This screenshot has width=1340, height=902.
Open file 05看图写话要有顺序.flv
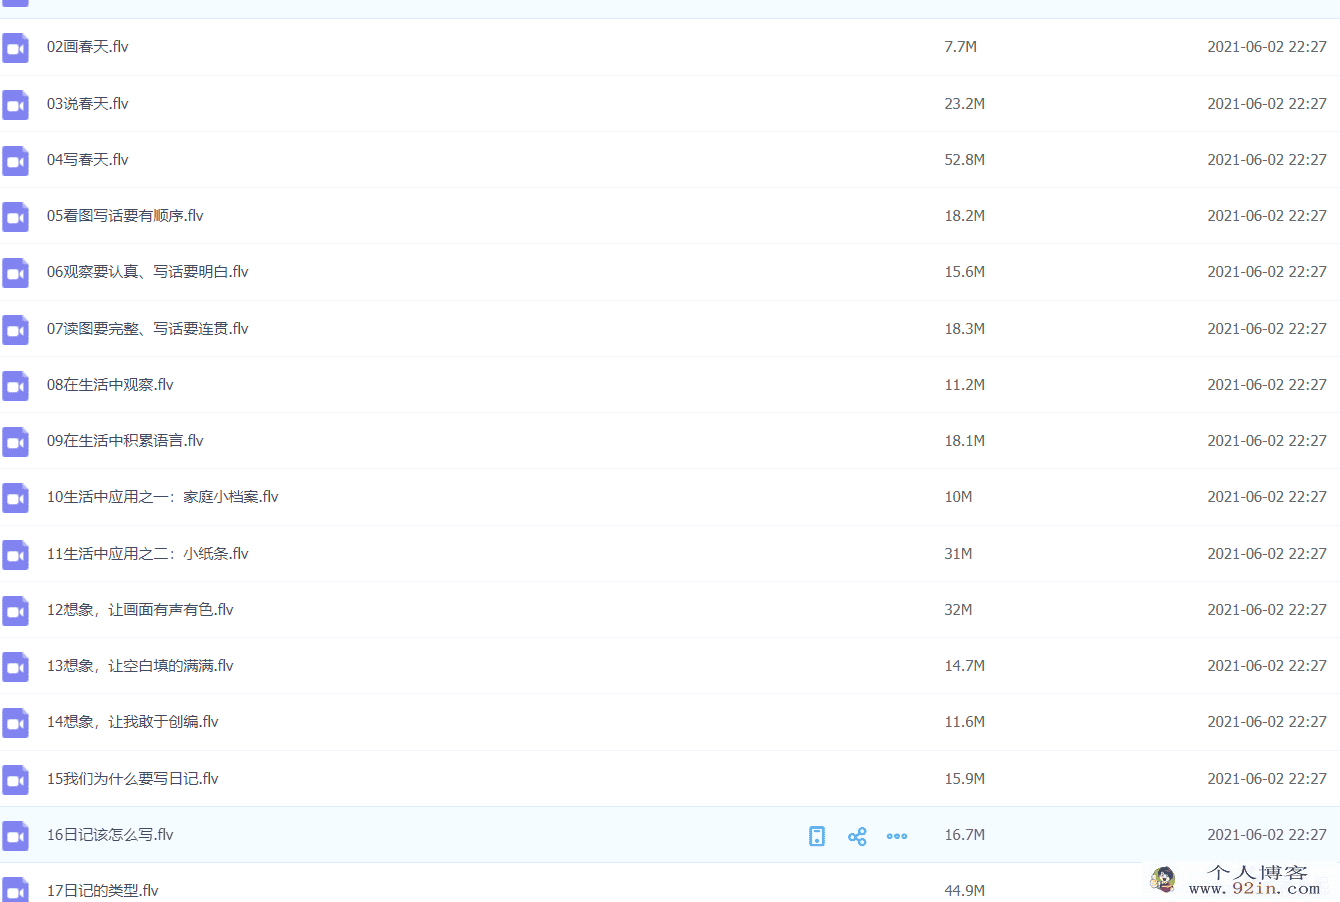(x=125, y=216)
